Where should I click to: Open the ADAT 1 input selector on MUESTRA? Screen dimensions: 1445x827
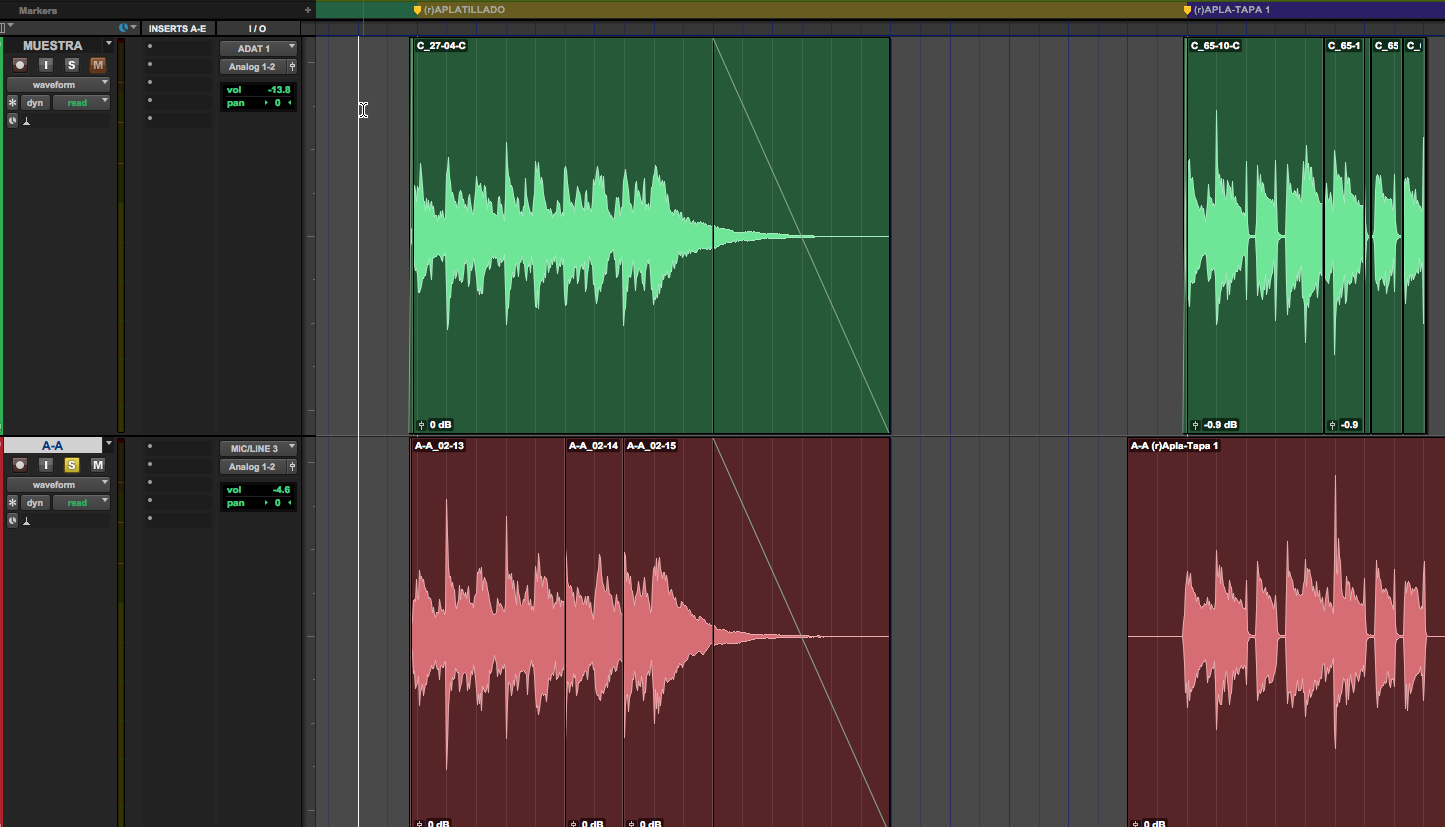pyautogui.click(x=257, y=47)
